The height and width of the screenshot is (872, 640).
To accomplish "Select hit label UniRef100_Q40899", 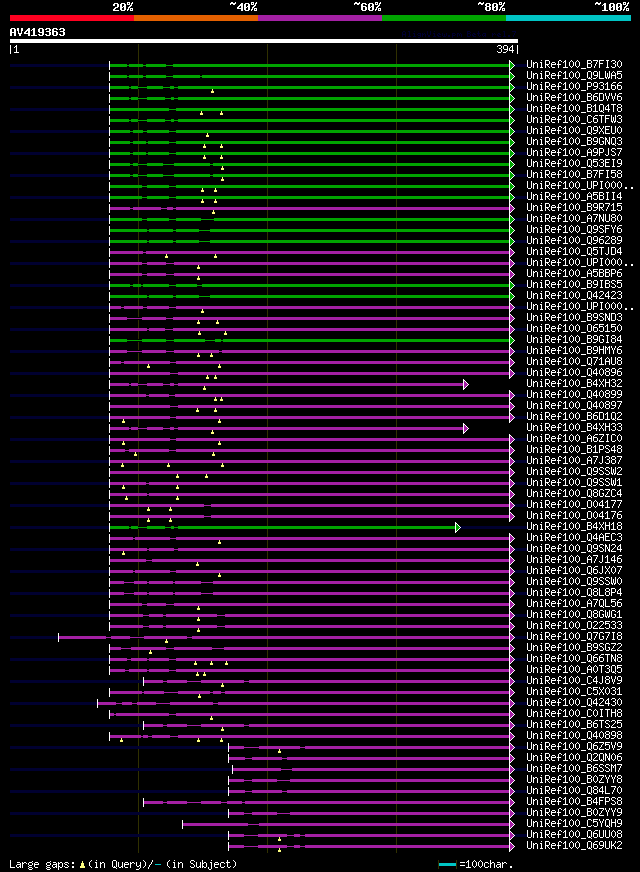I will coord(574,395).
